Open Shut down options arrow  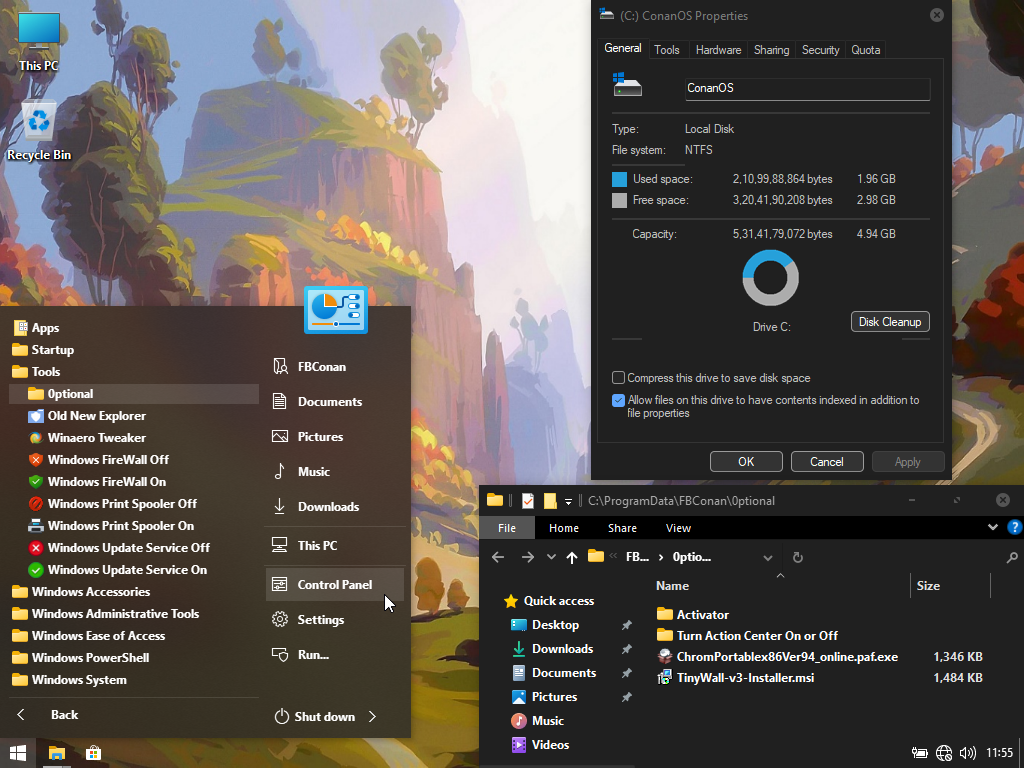point(372,716)
